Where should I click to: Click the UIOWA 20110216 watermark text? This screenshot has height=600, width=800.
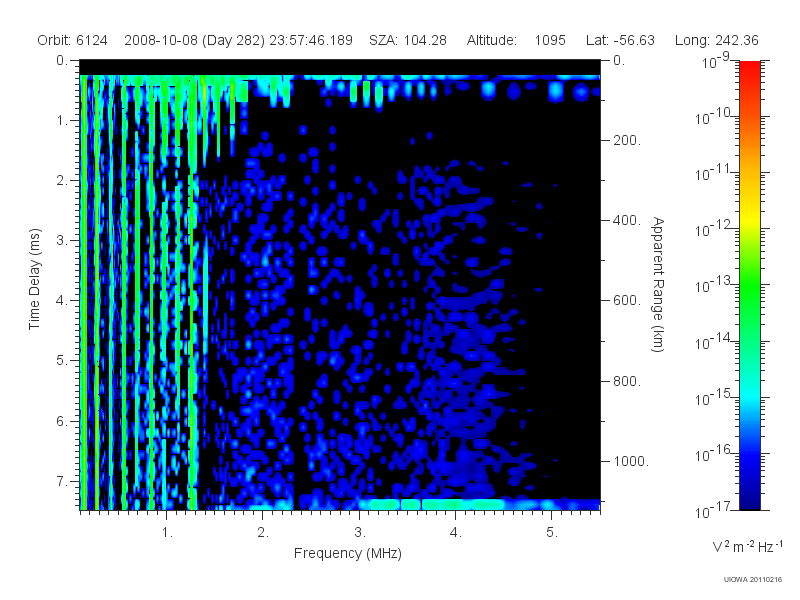coord(753,580)
